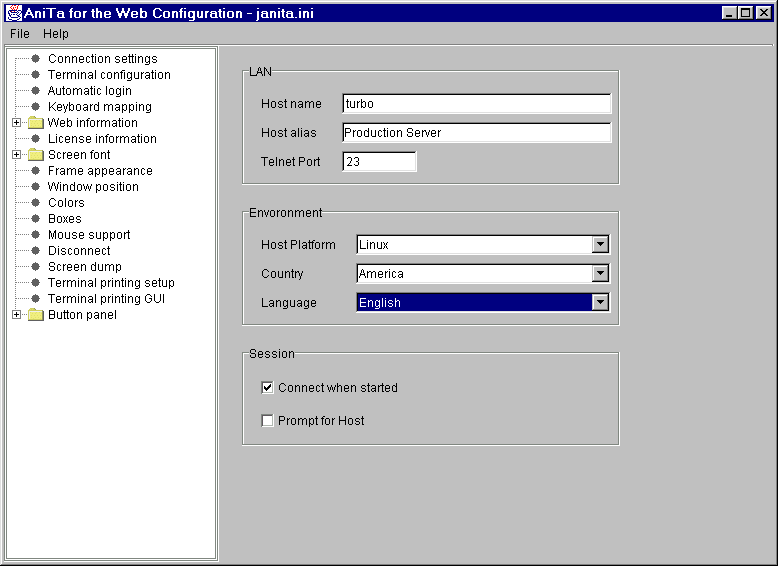
Task: Select Window position in the tree
Action: [93, 187]
